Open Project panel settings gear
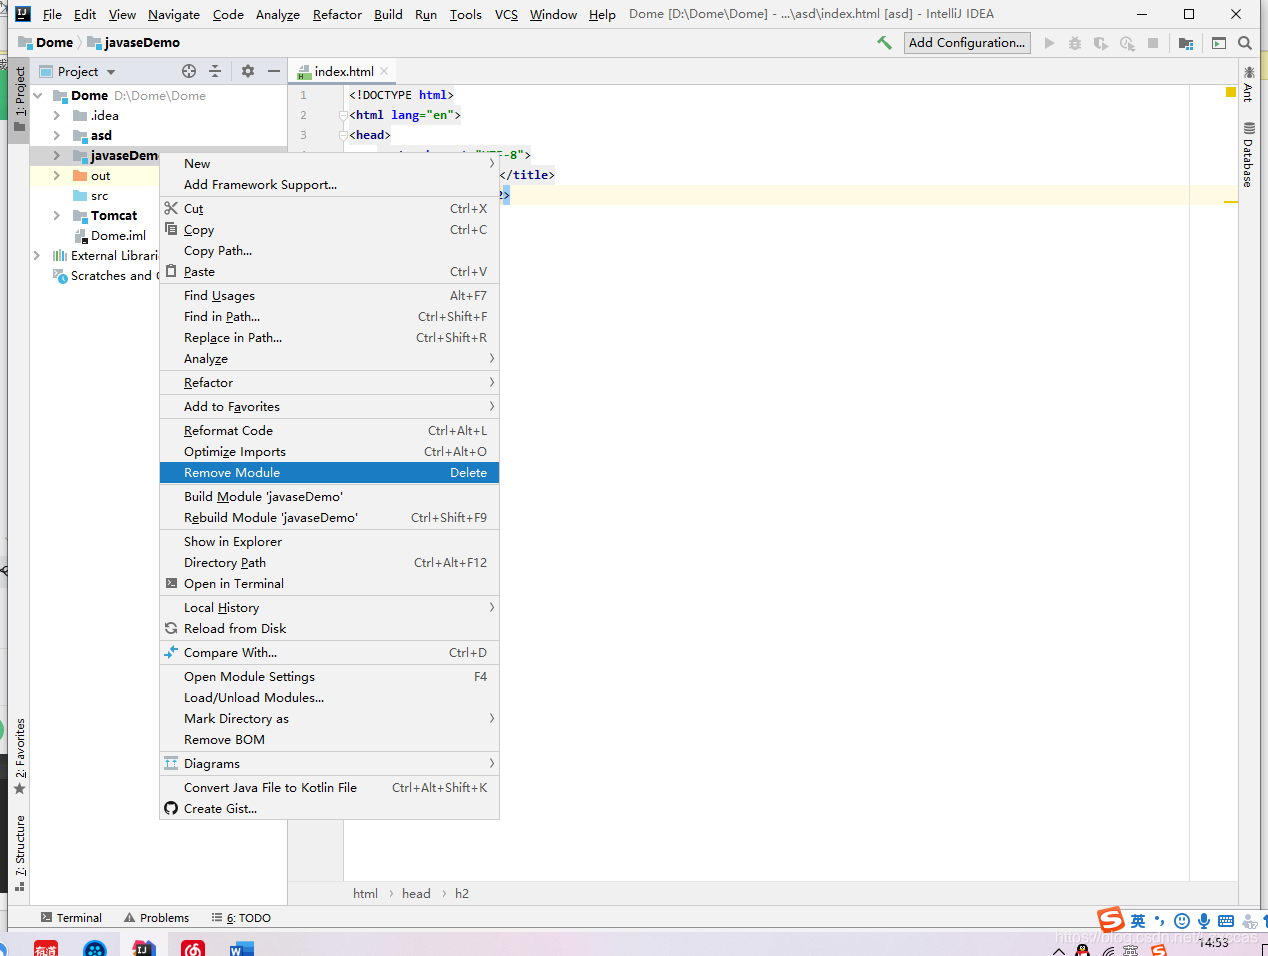 click(248, 71)
